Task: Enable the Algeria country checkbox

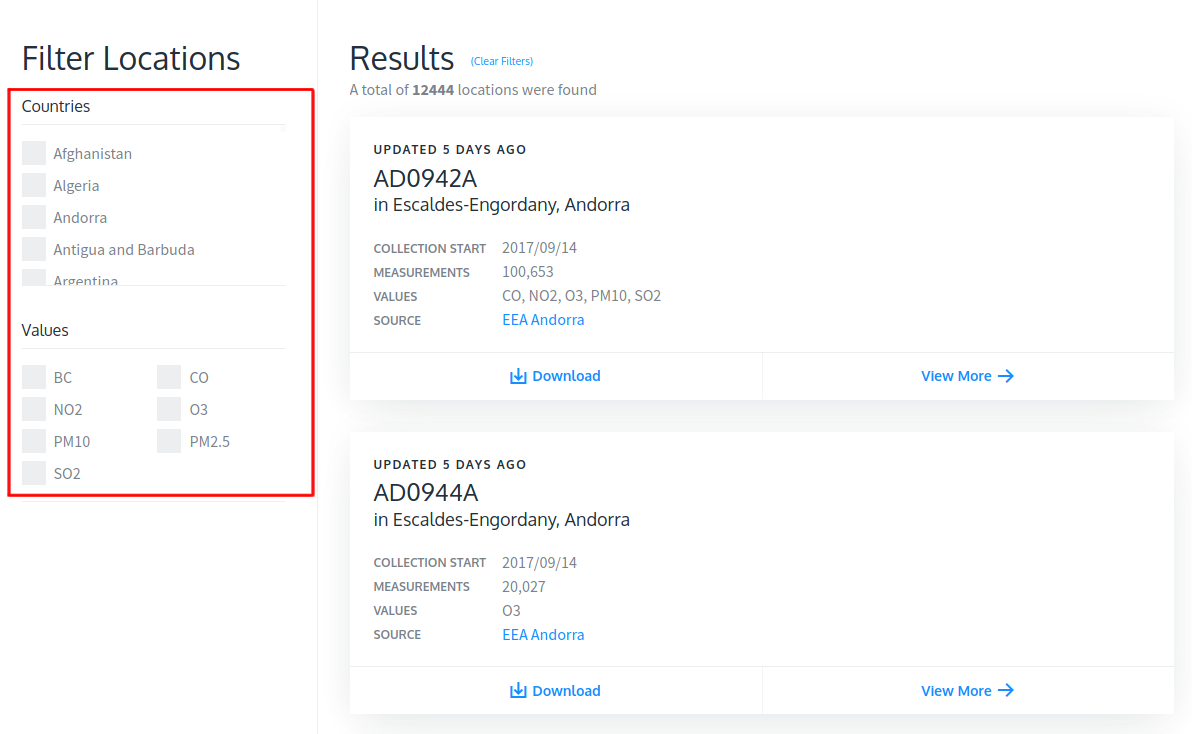Action: 34,185
